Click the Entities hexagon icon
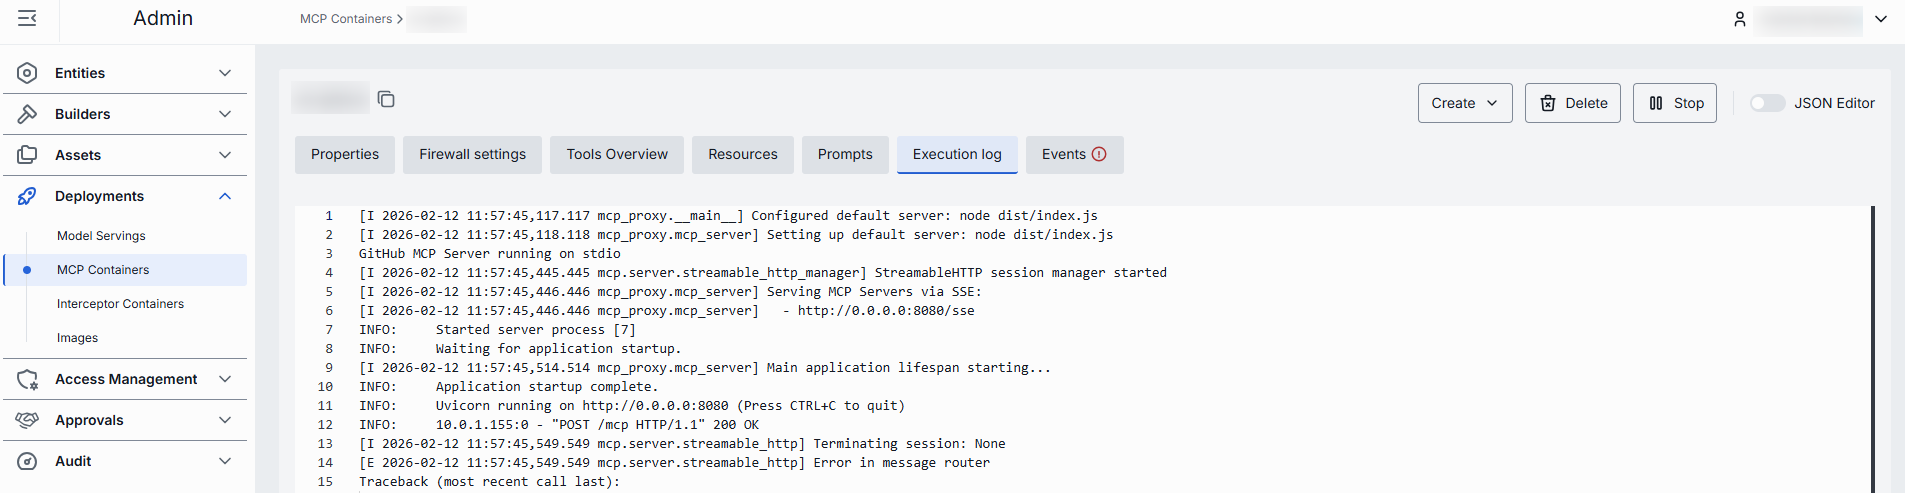1905x493 pixels. coord(27,73)
